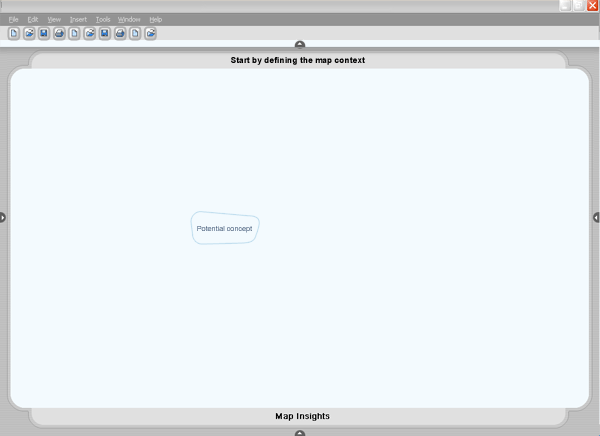Click the second Save disk toolbar icon

click(x=105, y=33)
